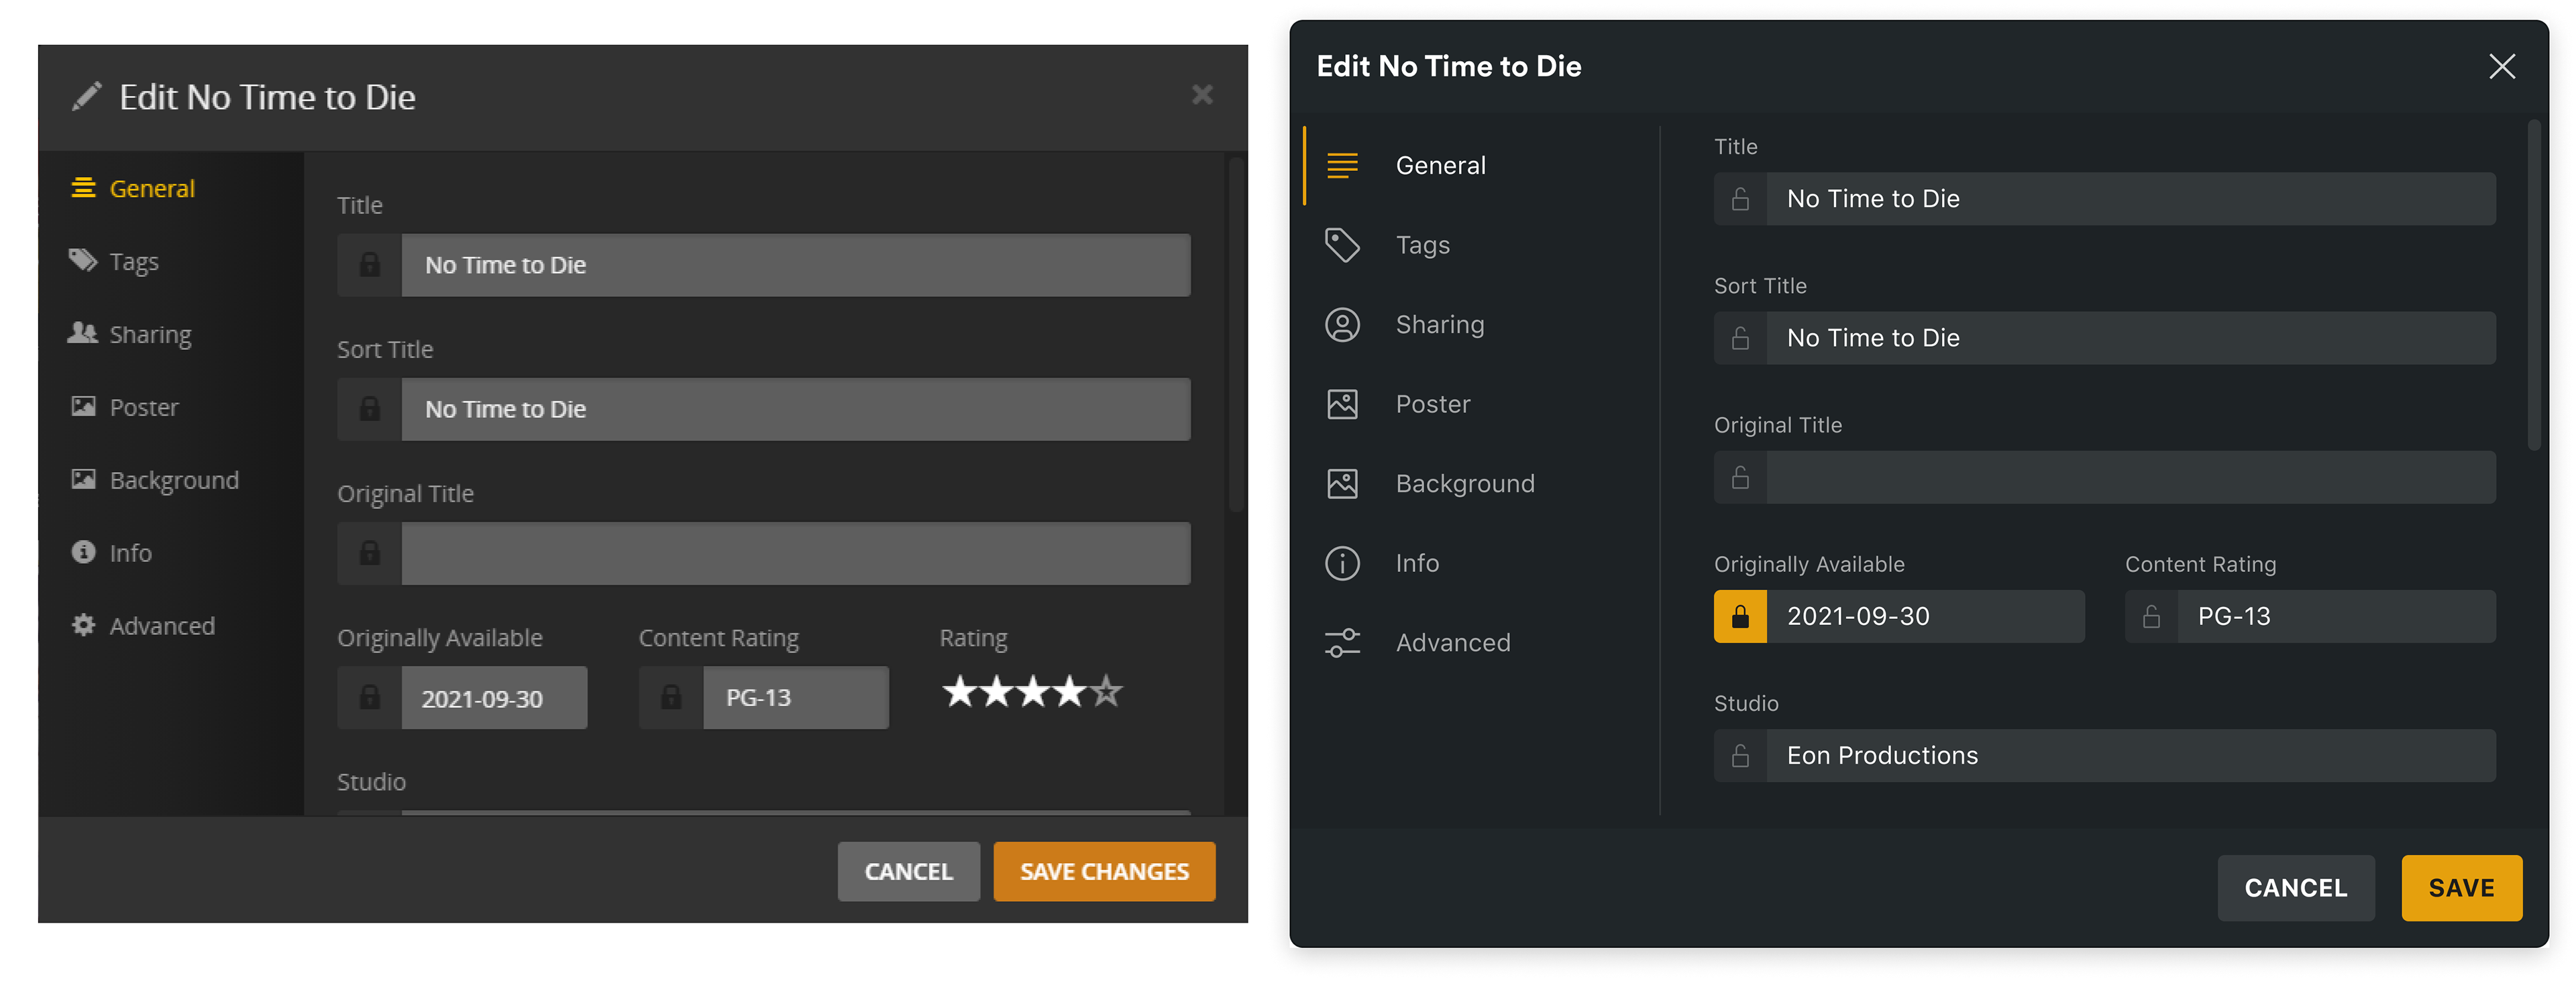Click the SAVE CHANGES button
The width and height of the screenshot is (2576, 981).
1104,871
